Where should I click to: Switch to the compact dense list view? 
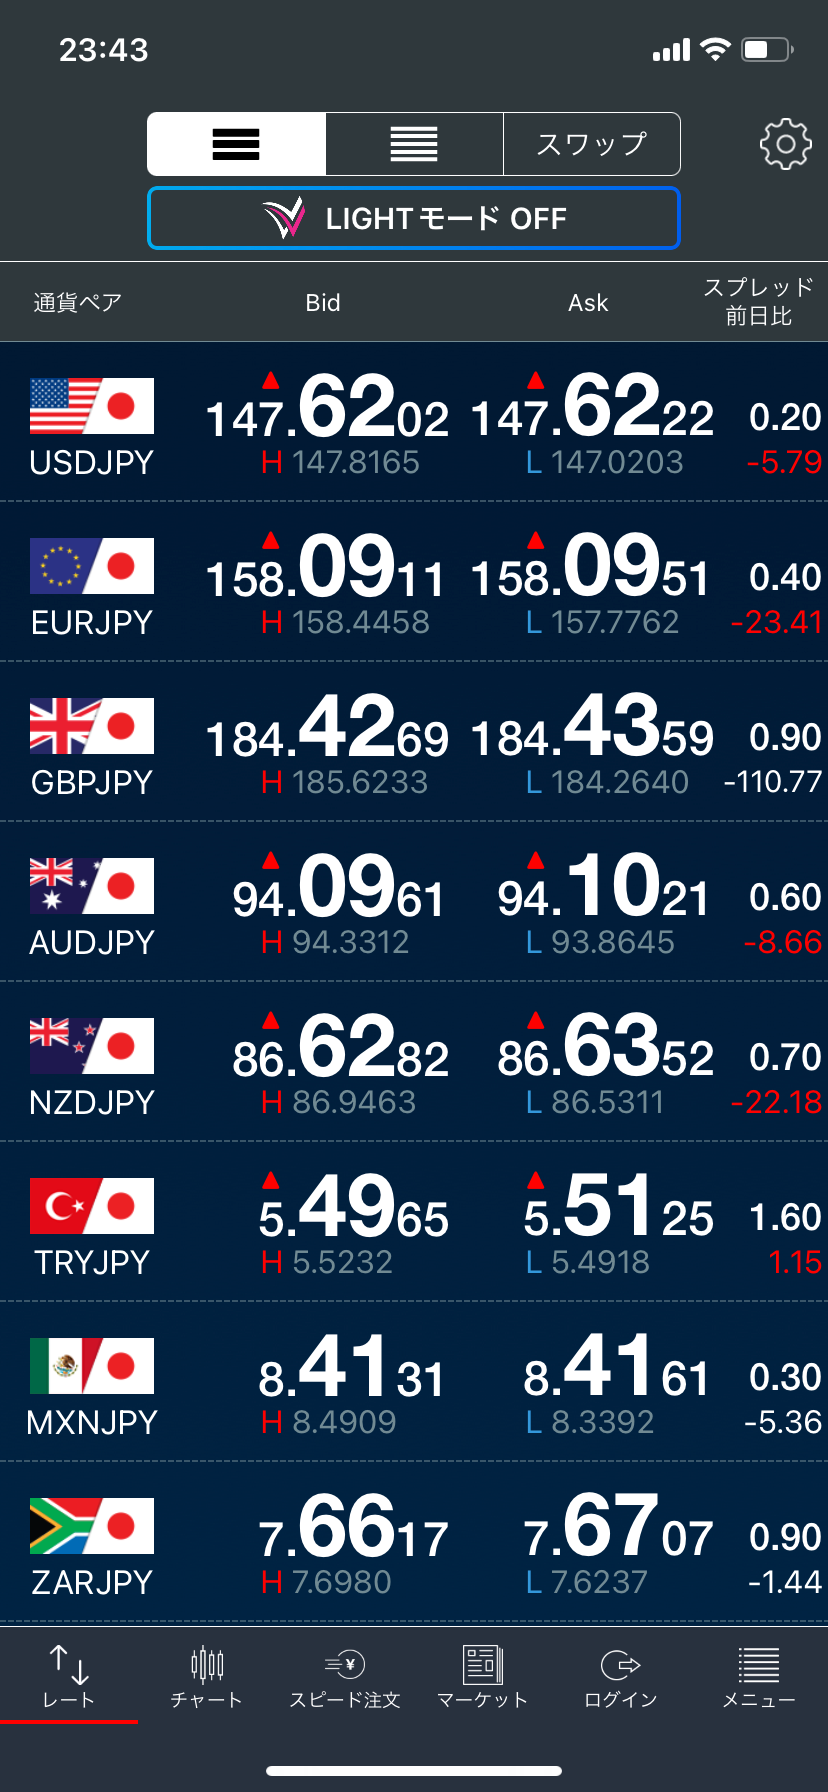pyautogui.click(x=414, y=145)
